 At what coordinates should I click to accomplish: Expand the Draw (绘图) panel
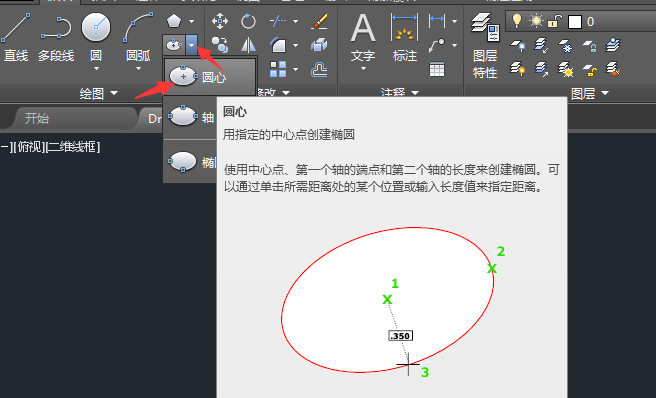coord(99,93)
